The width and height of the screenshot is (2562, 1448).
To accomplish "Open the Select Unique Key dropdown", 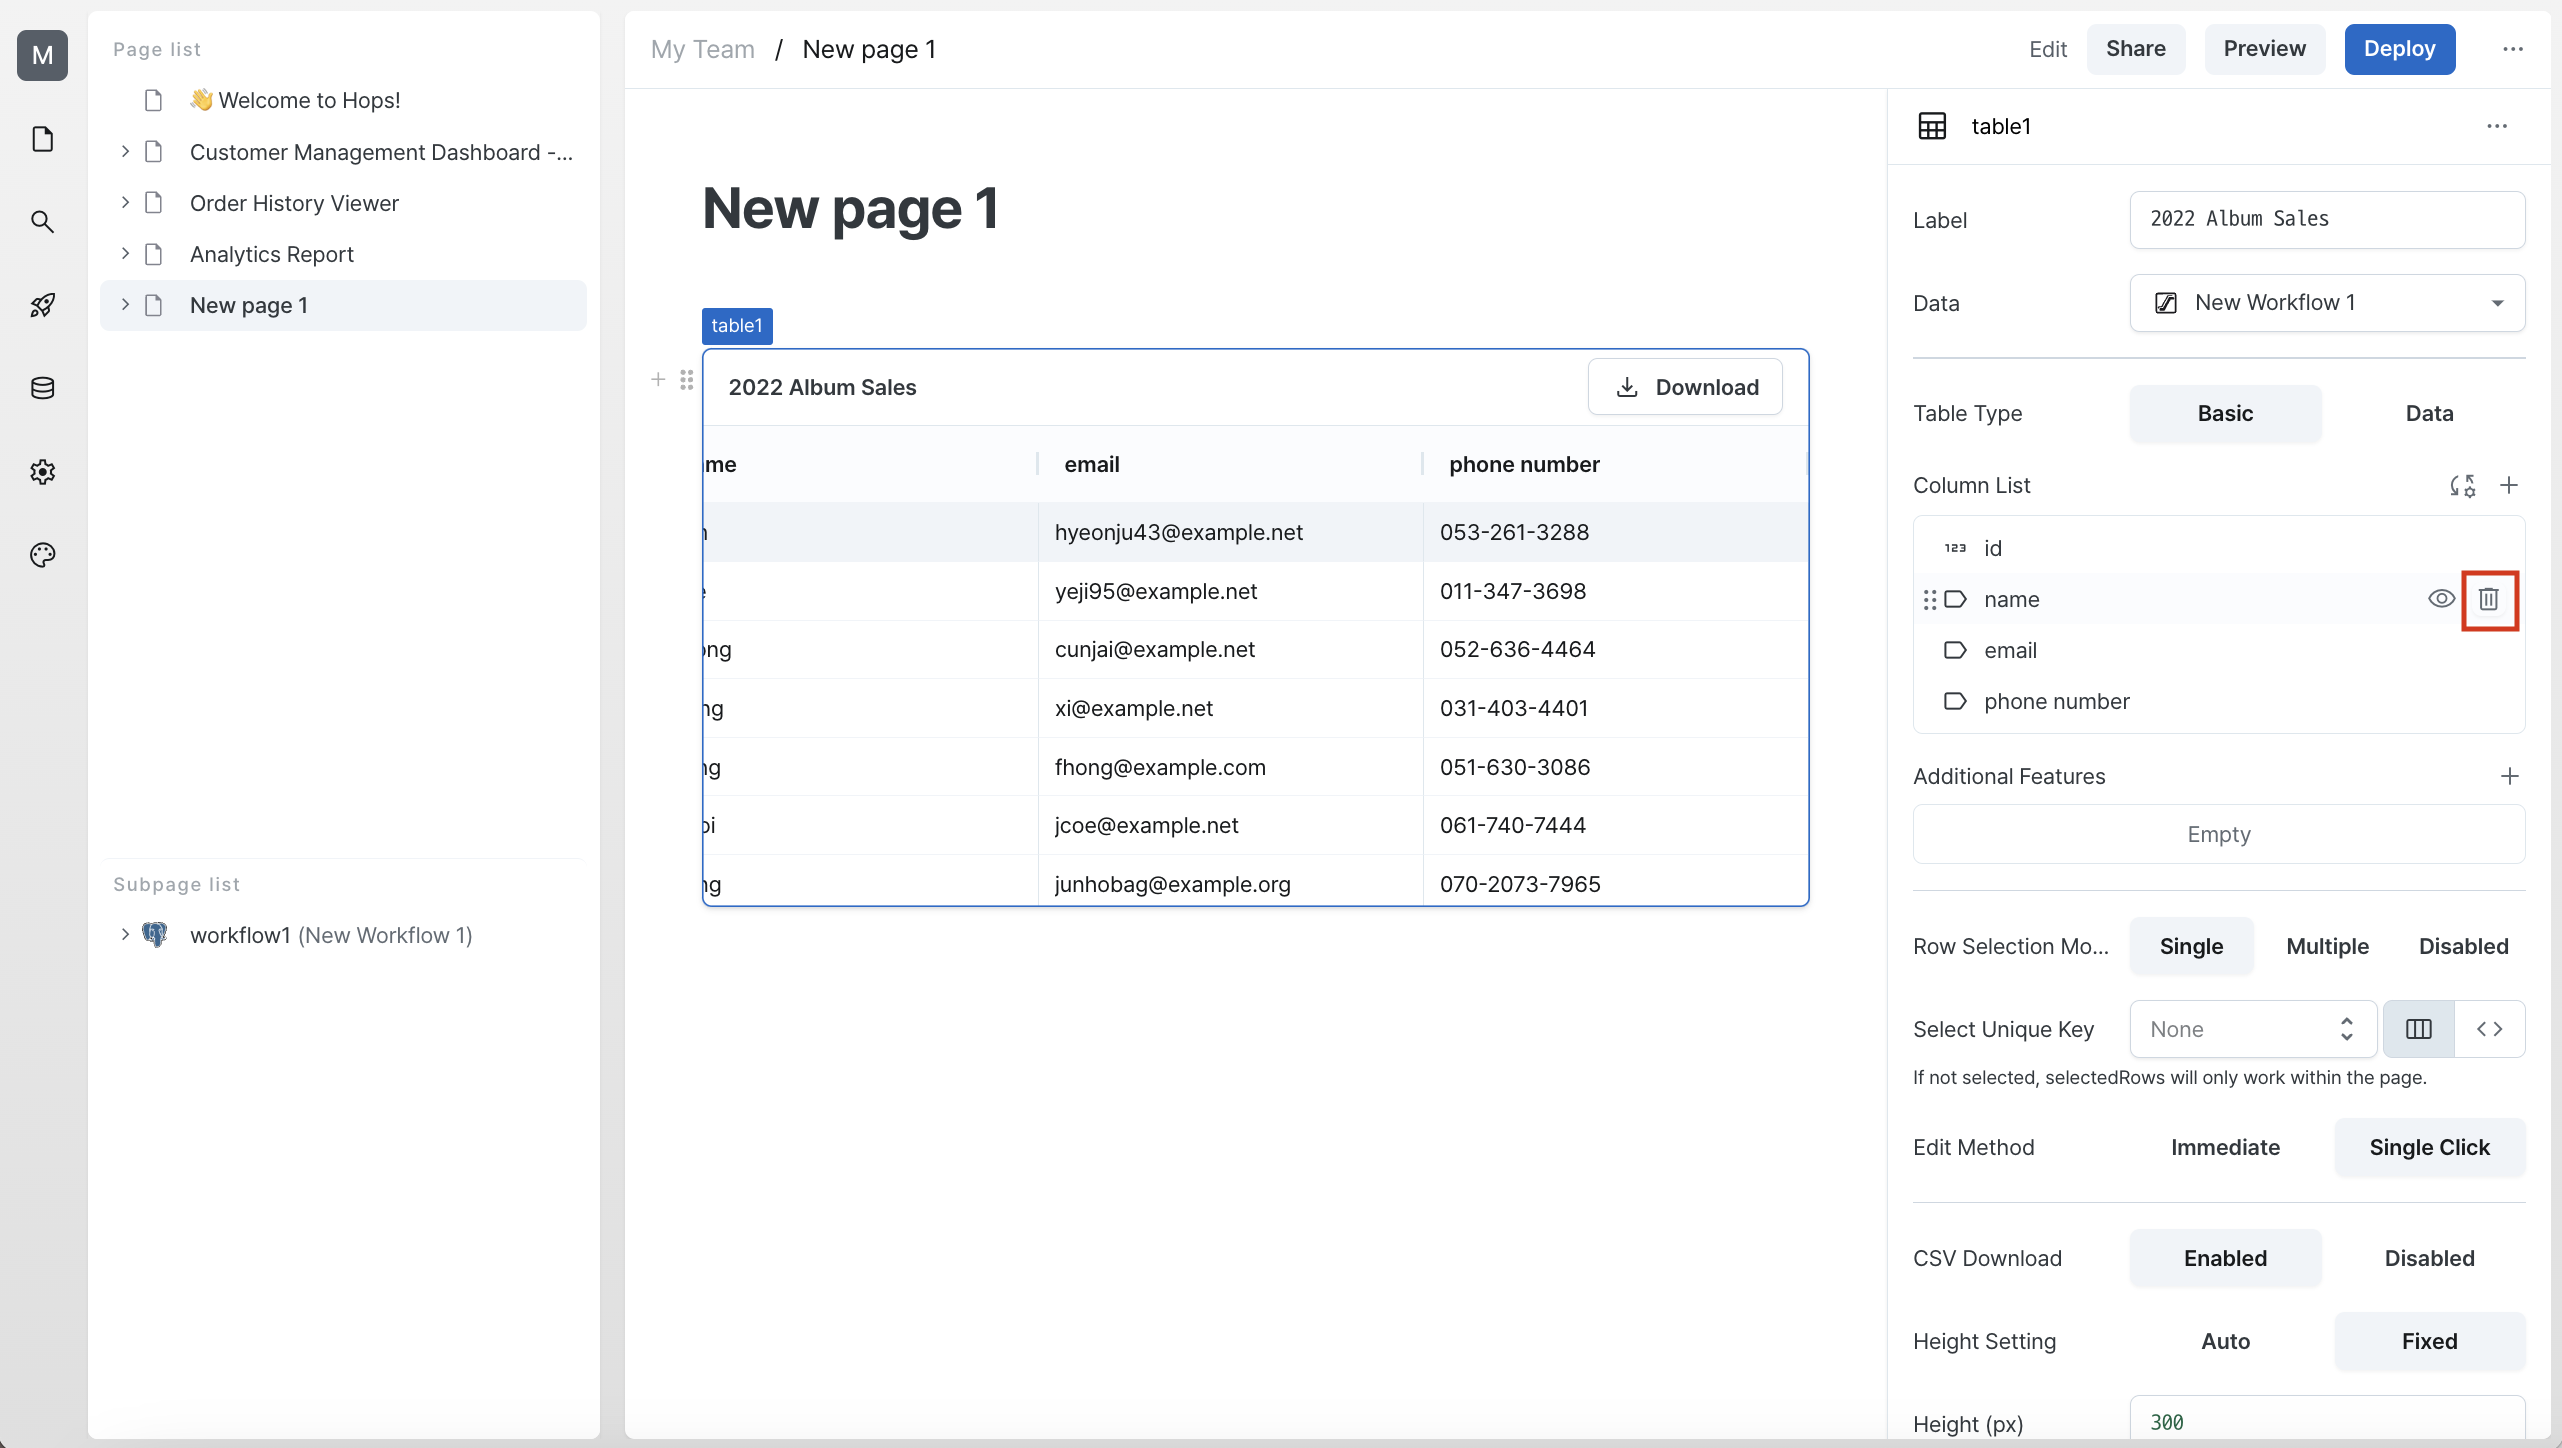I will (2253, 1029).
